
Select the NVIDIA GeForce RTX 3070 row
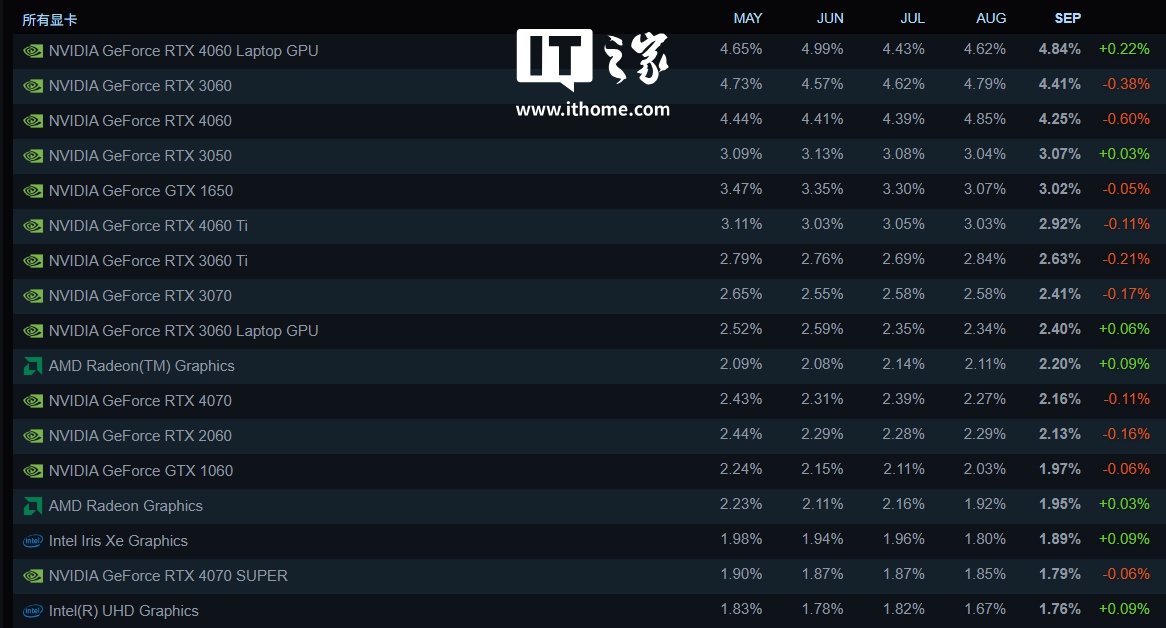tap(140, 296)
